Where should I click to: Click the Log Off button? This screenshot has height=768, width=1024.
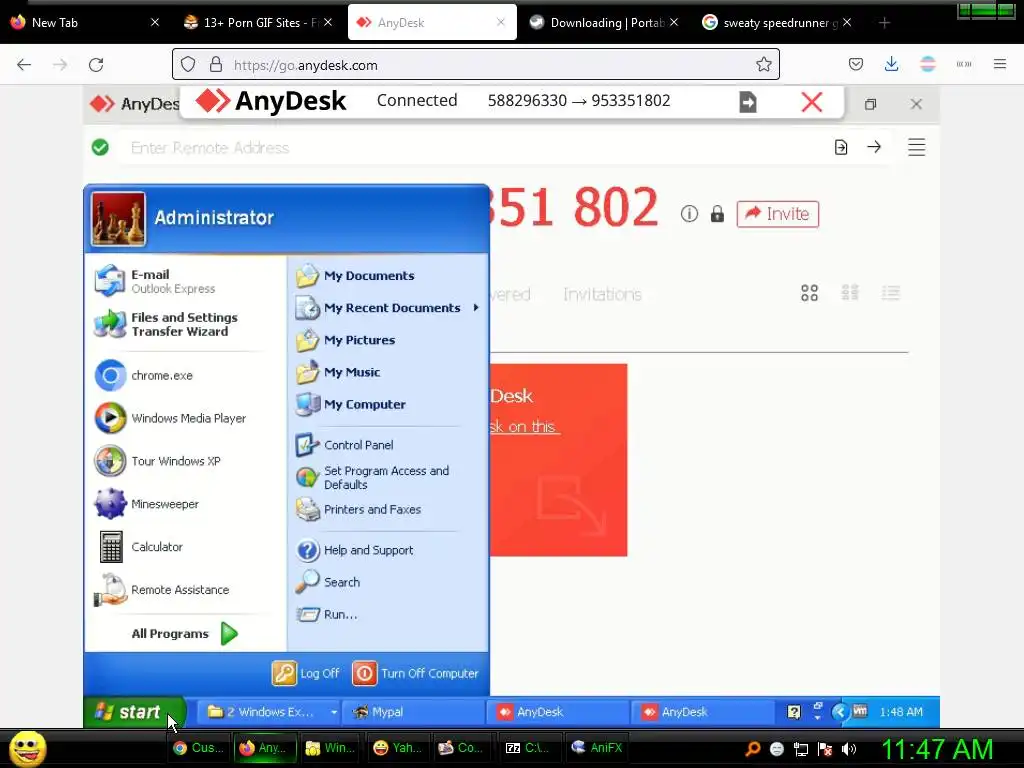click(306, 673)
